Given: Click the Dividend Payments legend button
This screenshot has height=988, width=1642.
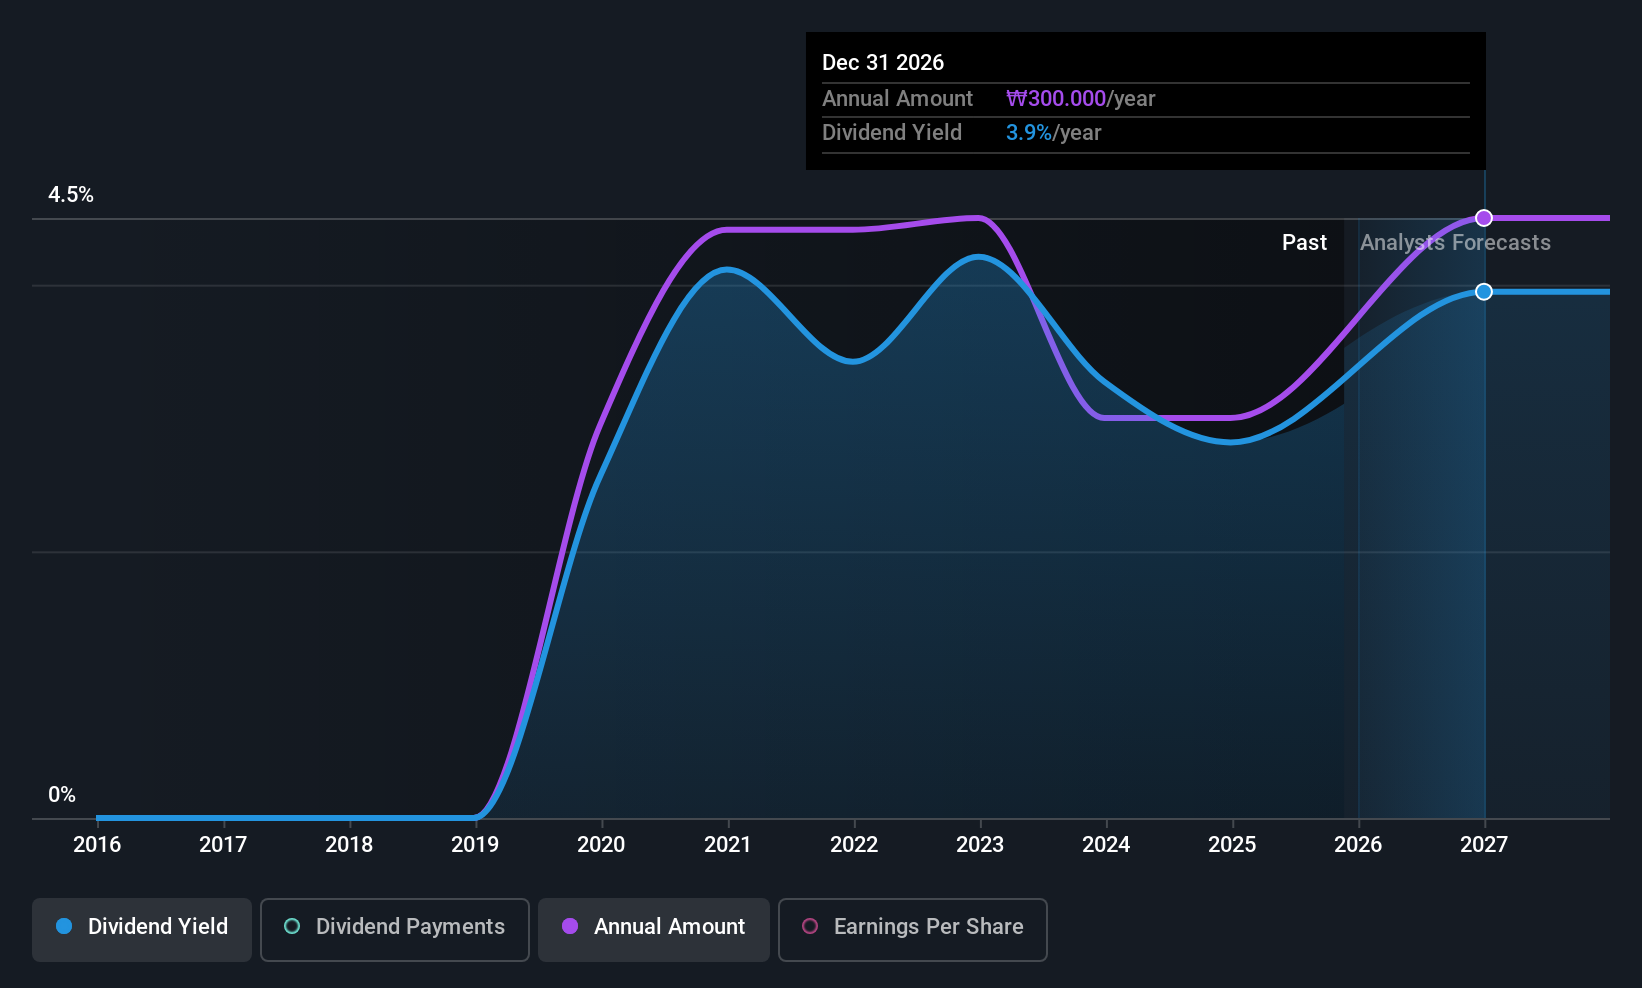Looking at the screenshot, I should tap(394, 928).
